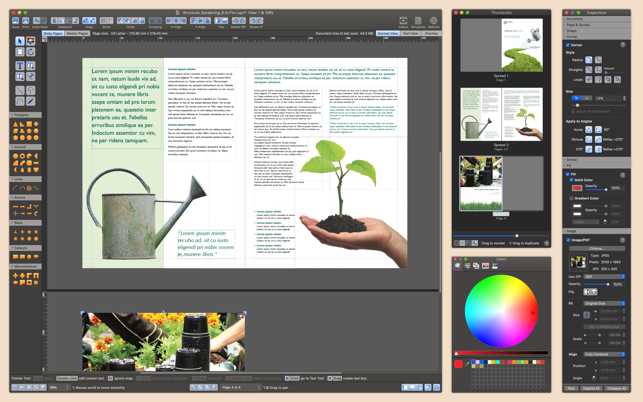Select Spread 2 thumbnail
Image resolution: width=643 pixels, height=402 pixels.
pyautogui.click(x=501, y=114)
